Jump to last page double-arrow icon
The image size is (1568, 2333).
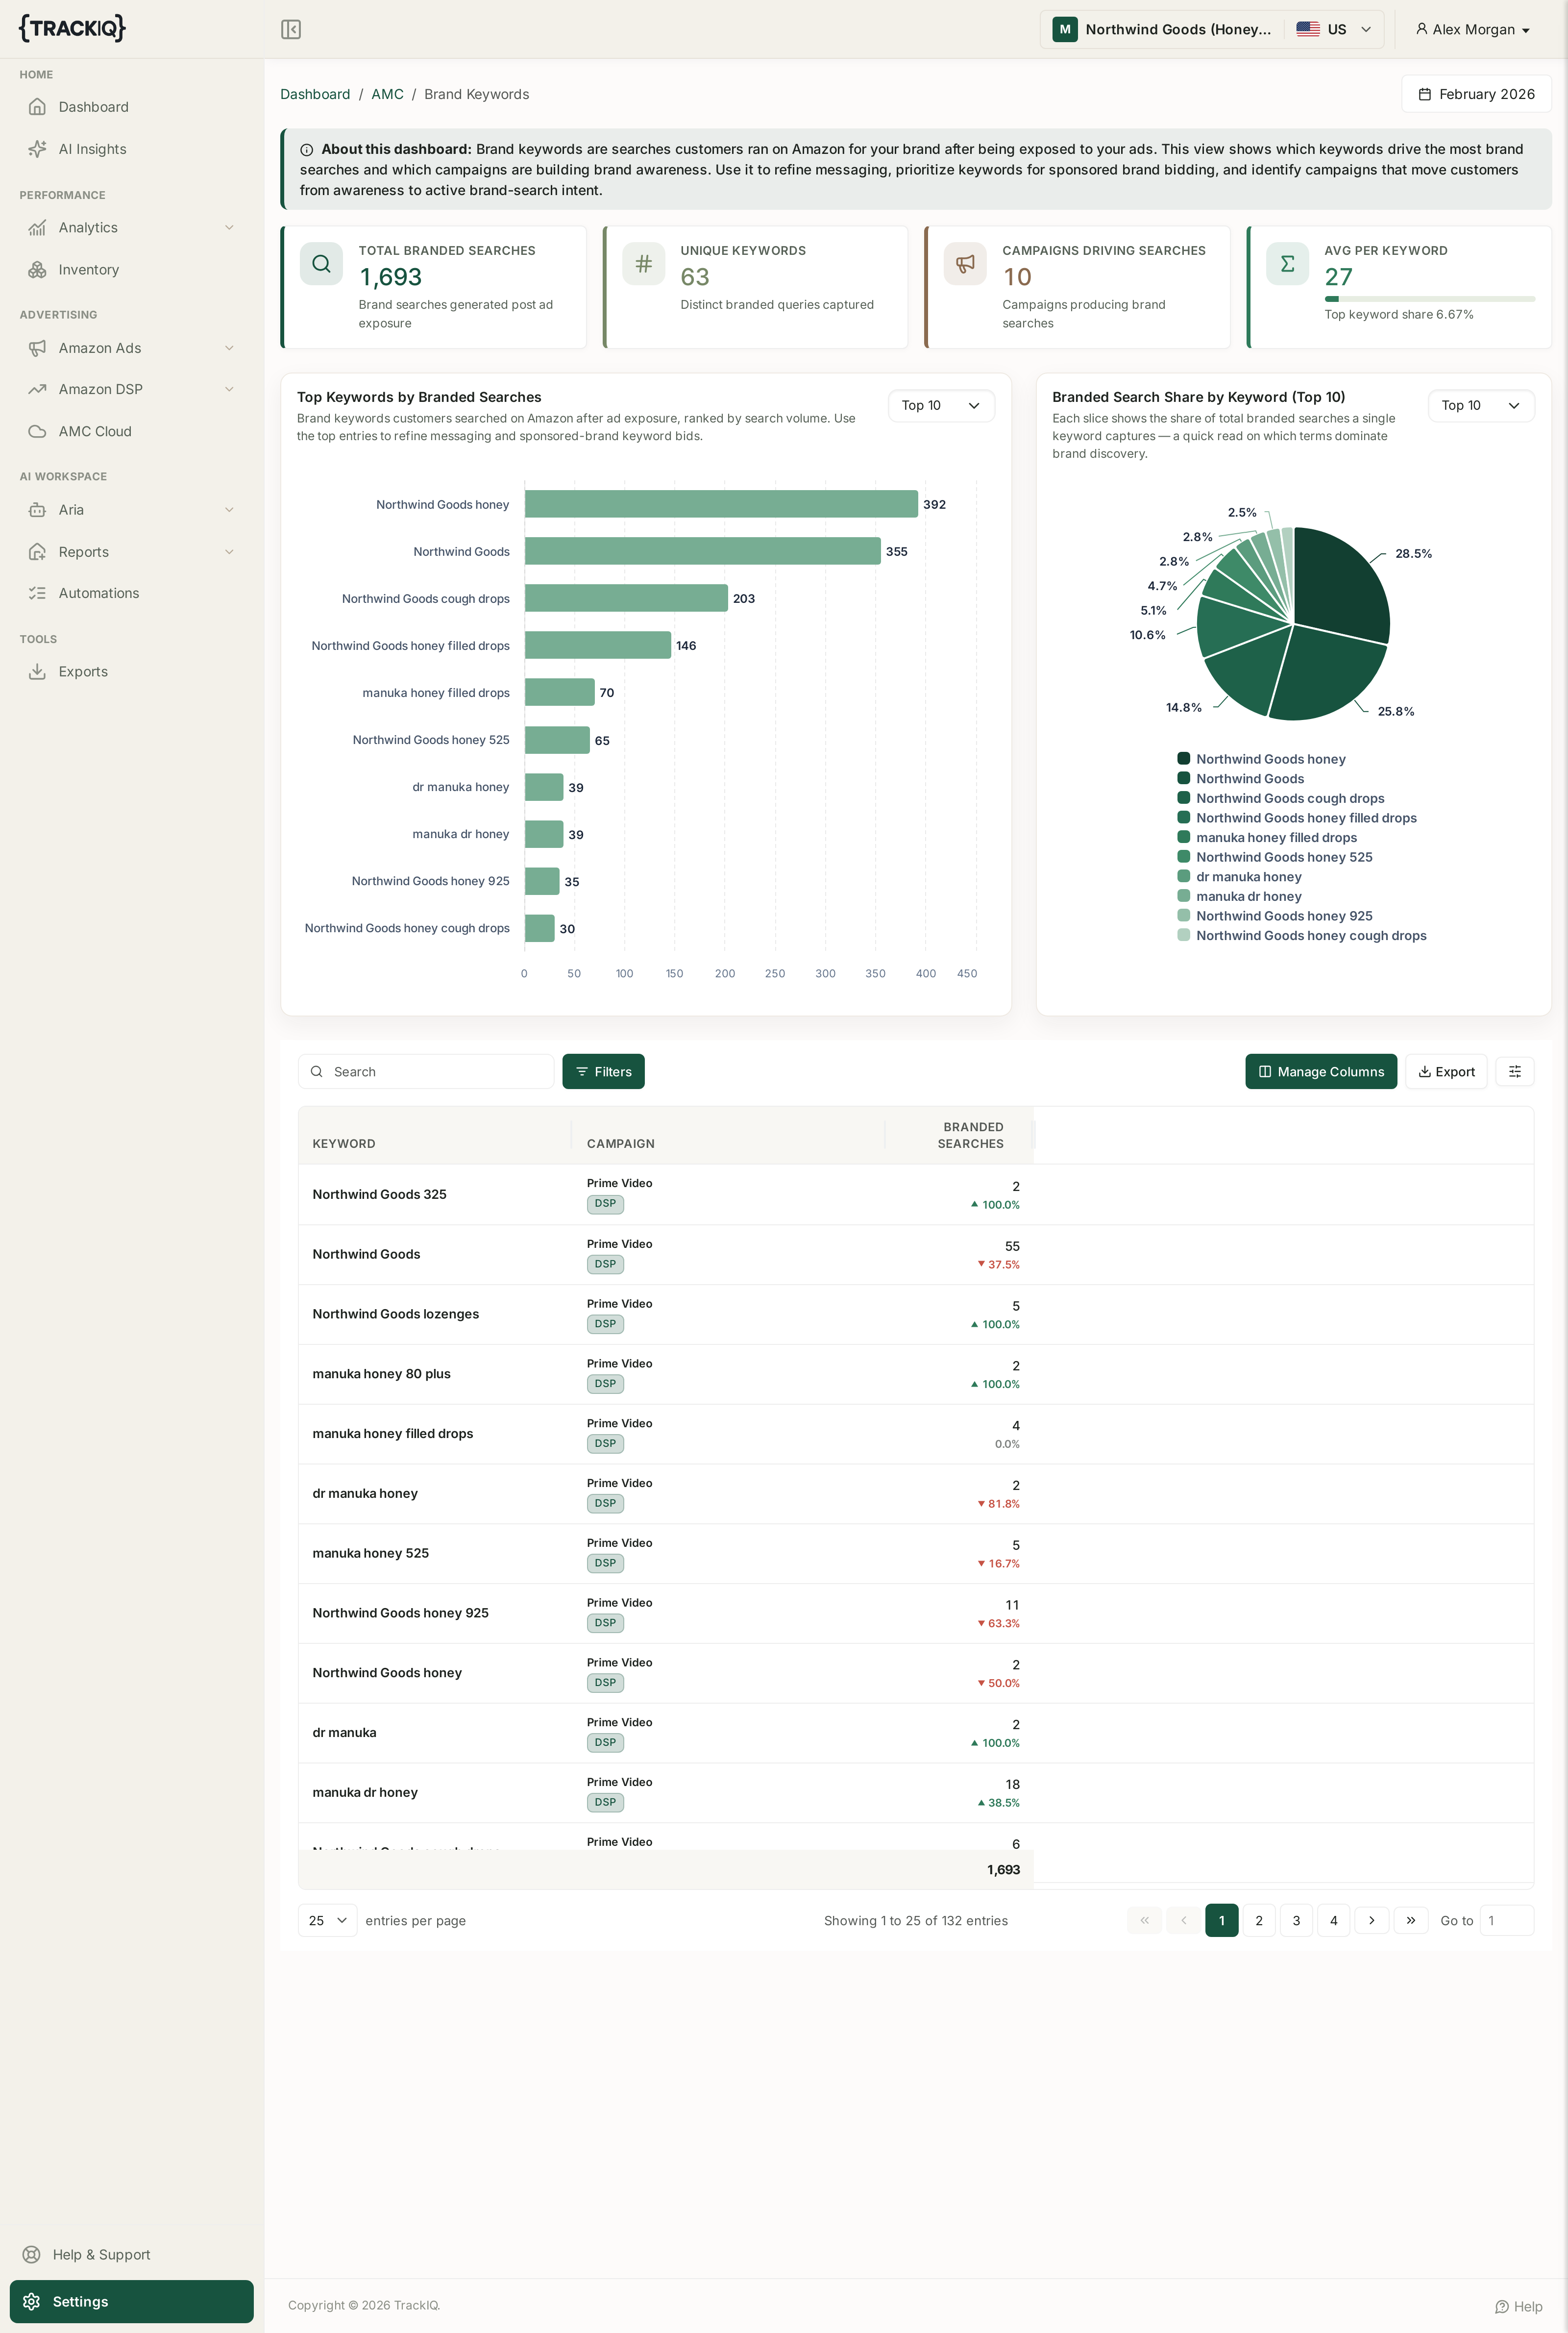tap(1410, 1920)
